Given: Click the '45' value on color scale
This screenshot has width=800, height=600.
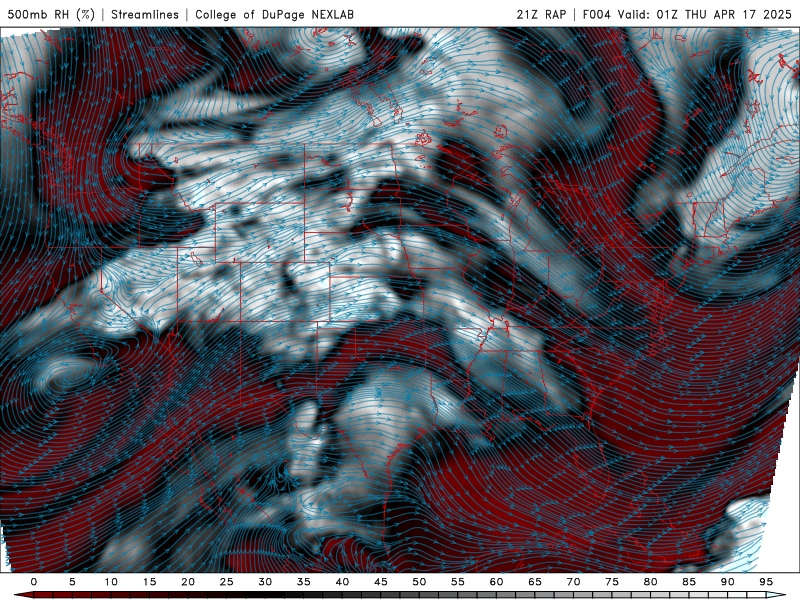Looking at the screenshot, I should (381, 582).
